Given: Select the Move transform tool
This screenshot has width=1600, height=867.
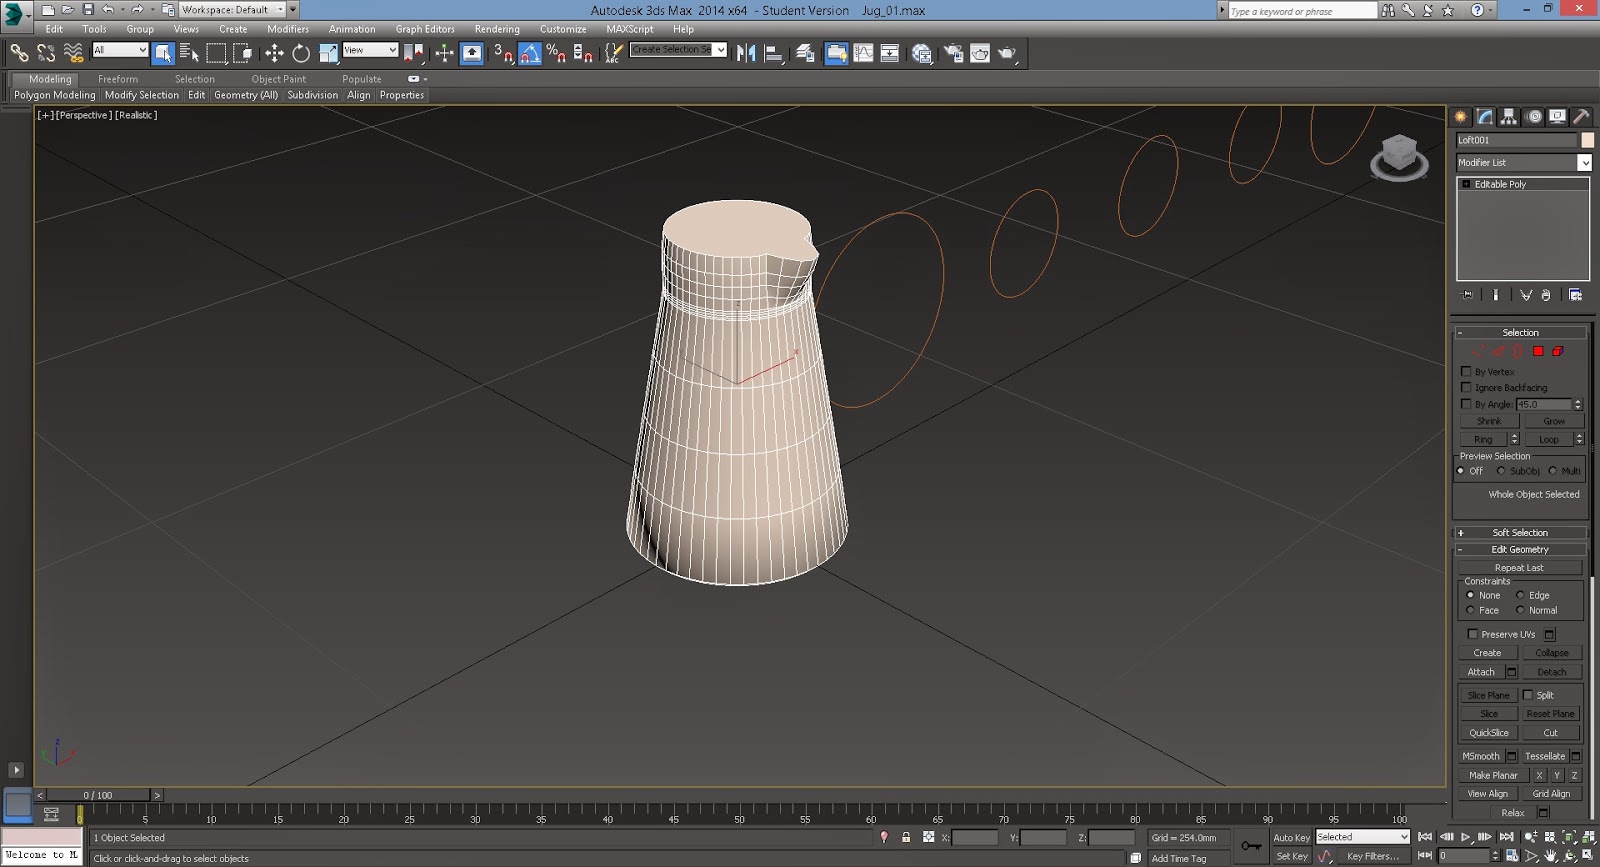Looking at the screenshot, I should coord(274,53).
